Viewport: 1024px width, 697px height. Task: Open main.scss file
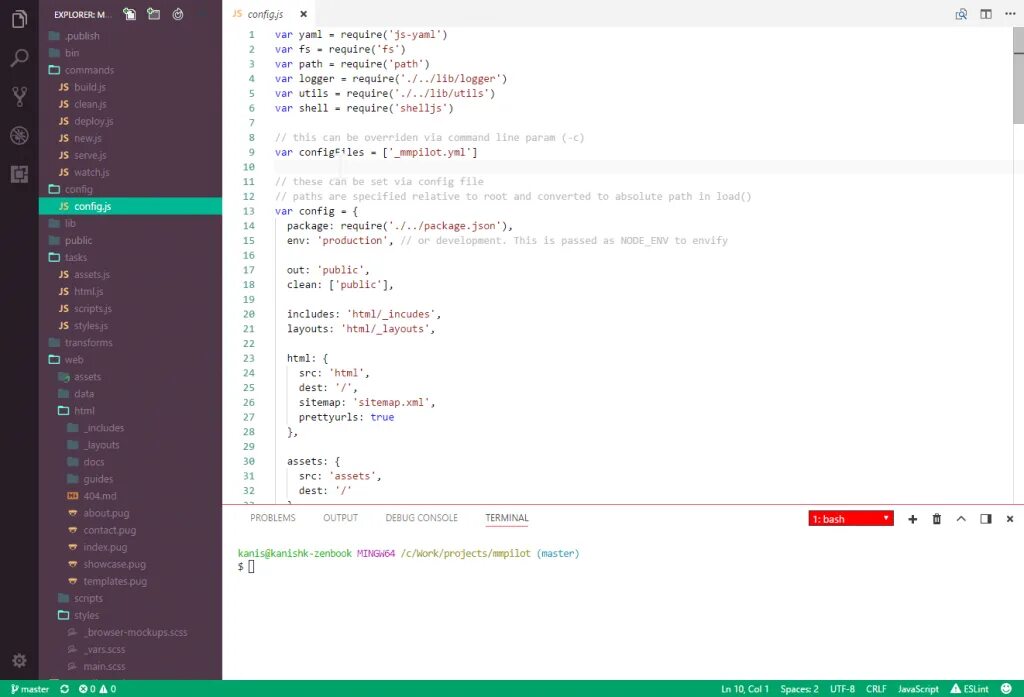(x=130, y=666)
